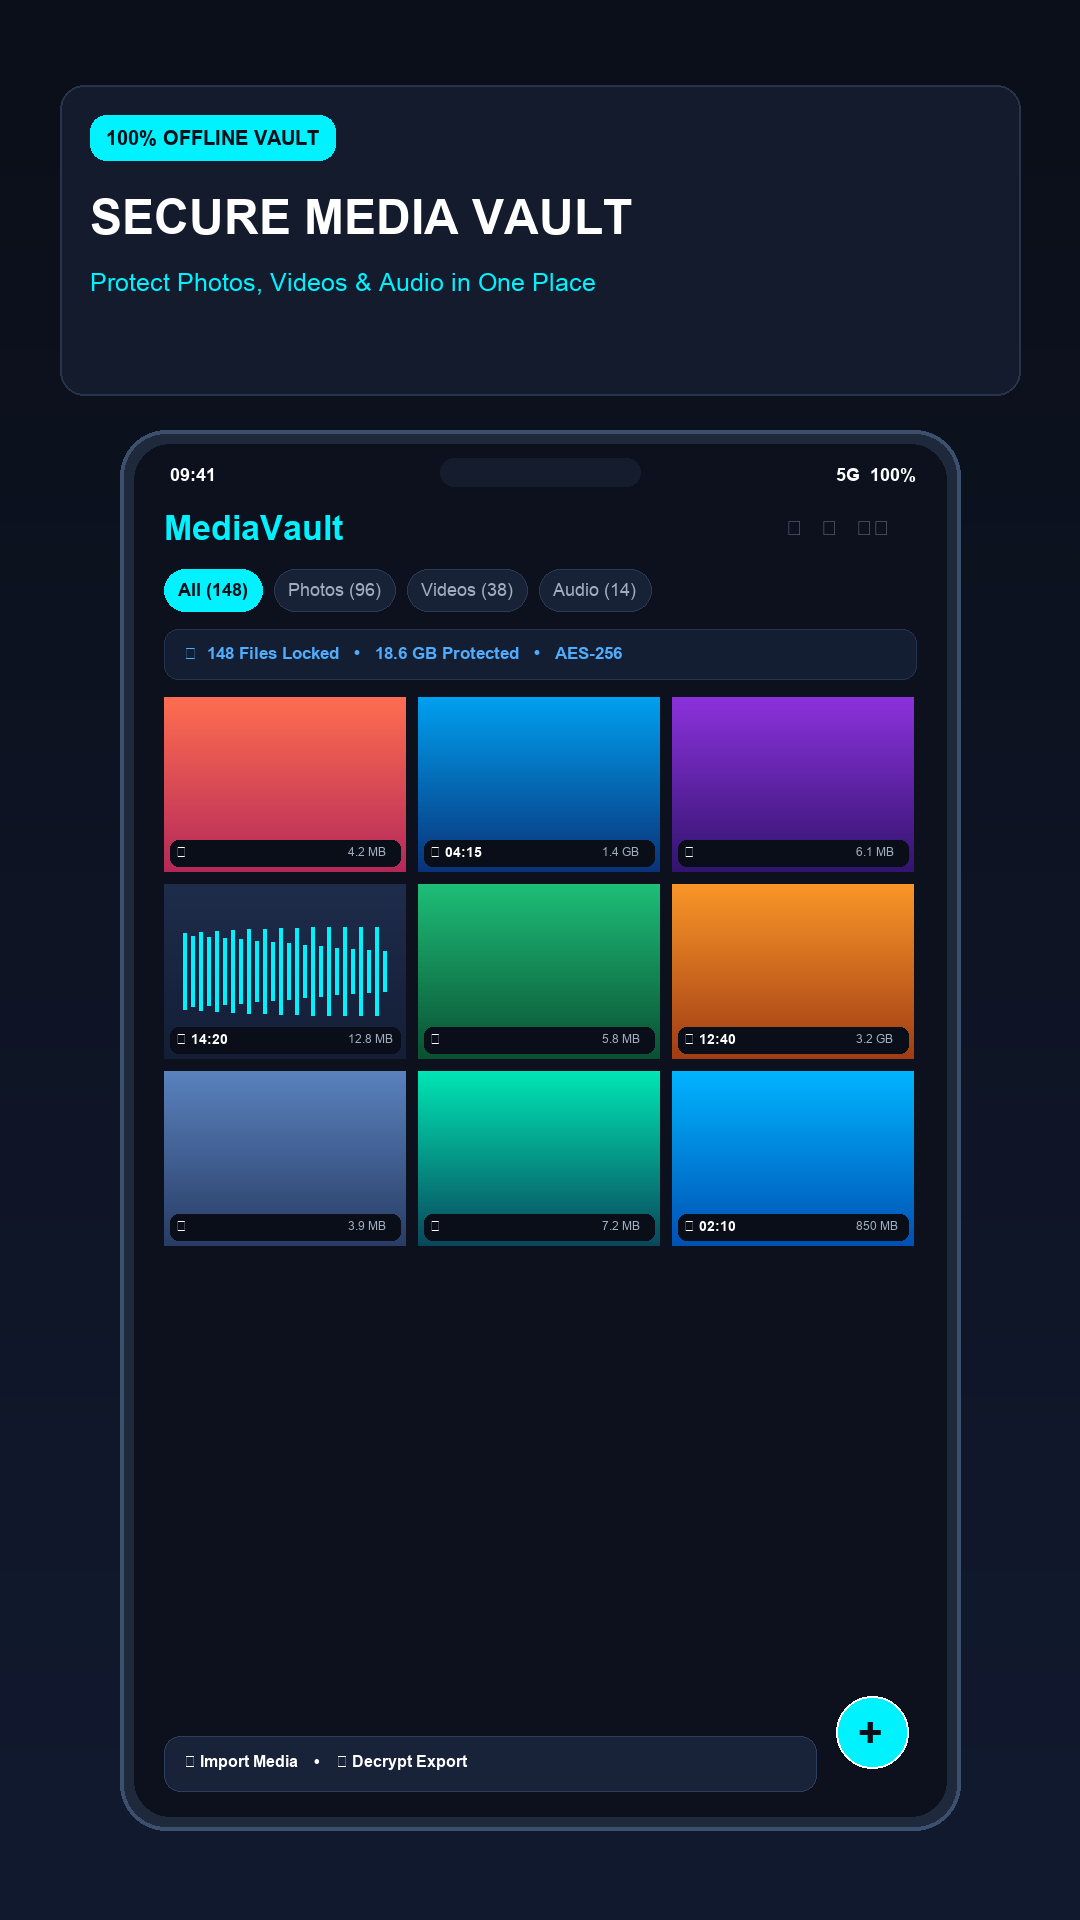1080x1920 pixels.
Task: Open the coral-red thumbnail sized 4.2 MB
Action: click(x=285, y=784)
